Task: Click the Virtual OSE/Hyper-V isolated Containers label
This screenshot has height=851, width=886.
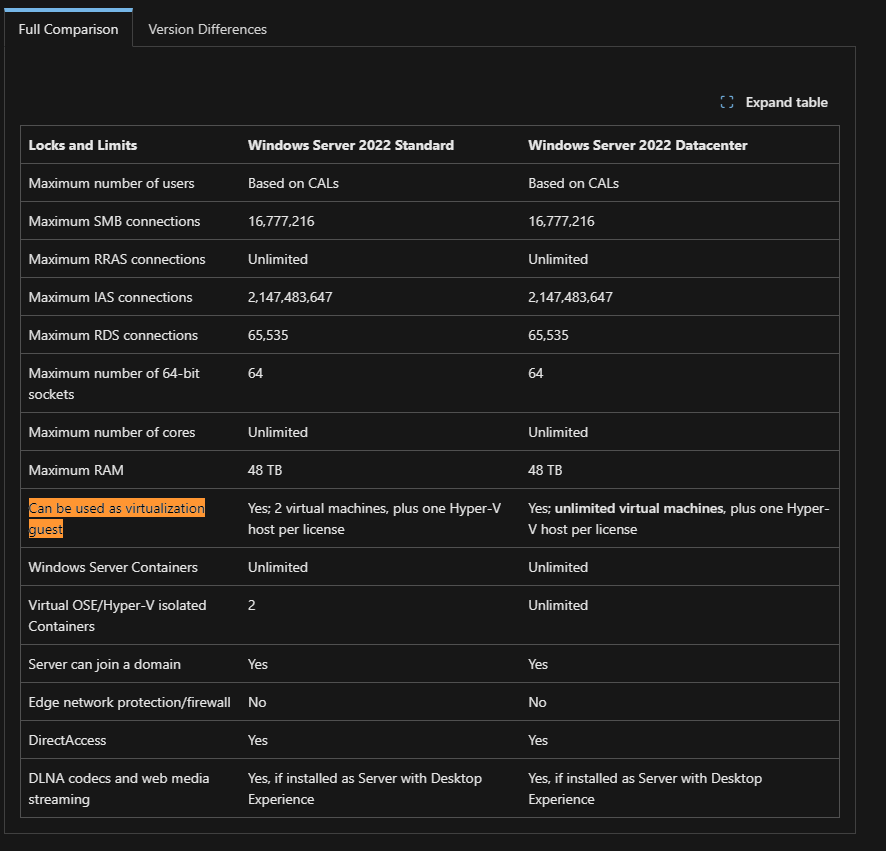Action: (118, 615)
